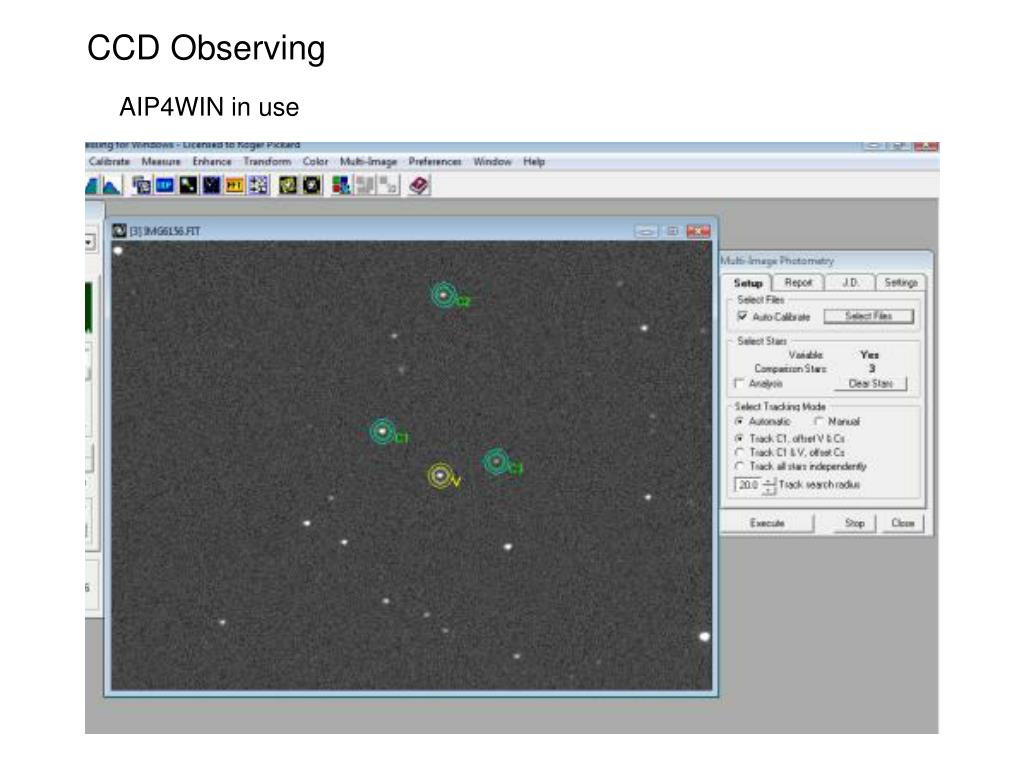Open the Preferences menu
Screen dimensions: 1024x768
point(435,161)
